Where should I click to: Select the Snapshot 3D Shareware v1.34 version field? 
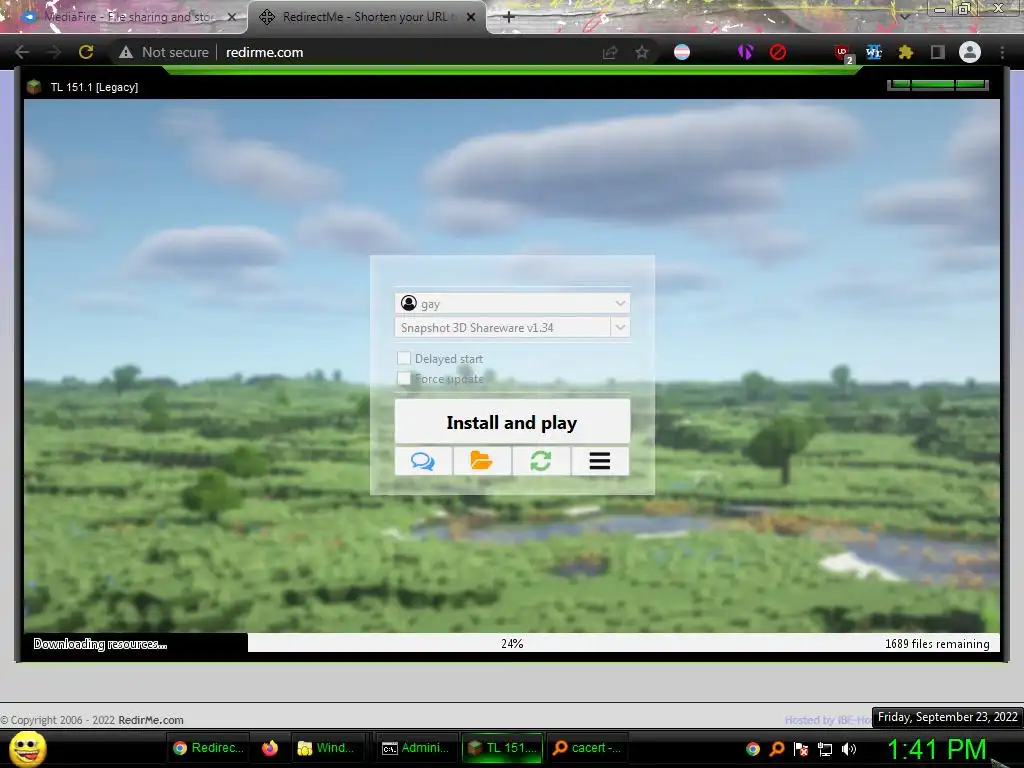tap(502, 327)
